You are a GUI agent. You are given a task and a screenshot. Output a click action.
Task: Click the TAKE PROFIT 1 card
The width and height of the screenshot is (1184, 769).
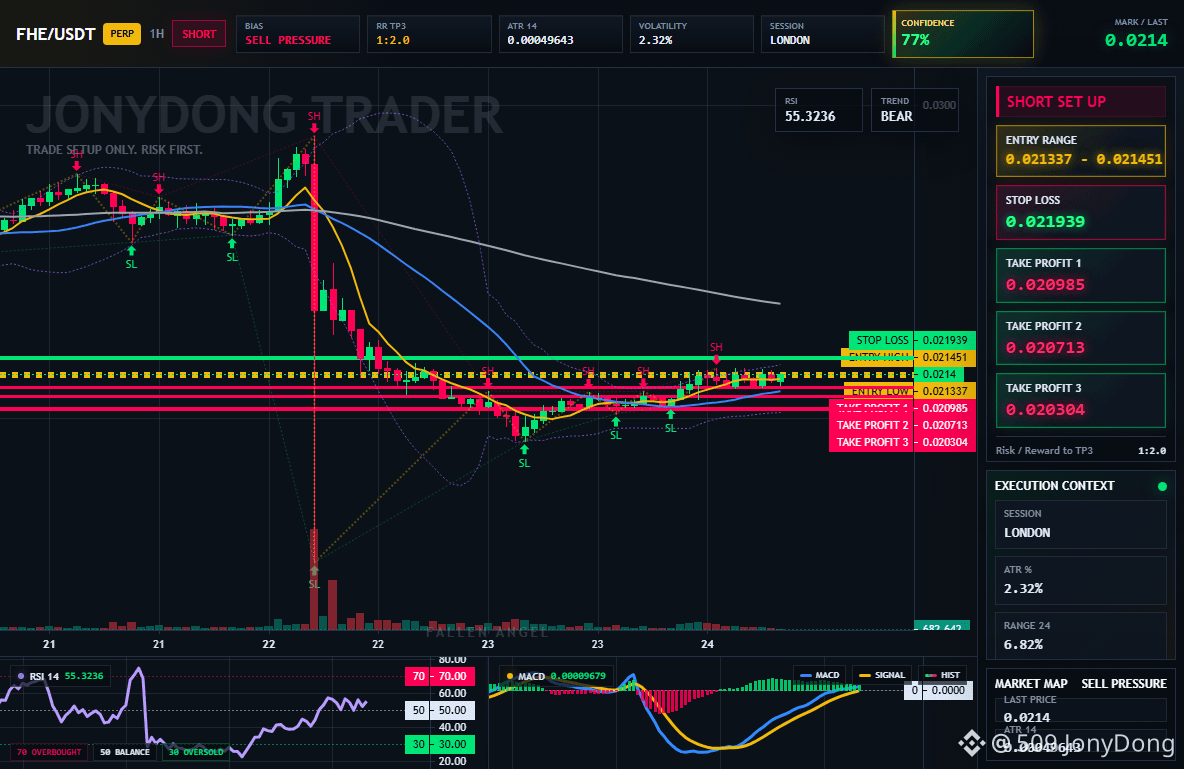pos(1081,275)
